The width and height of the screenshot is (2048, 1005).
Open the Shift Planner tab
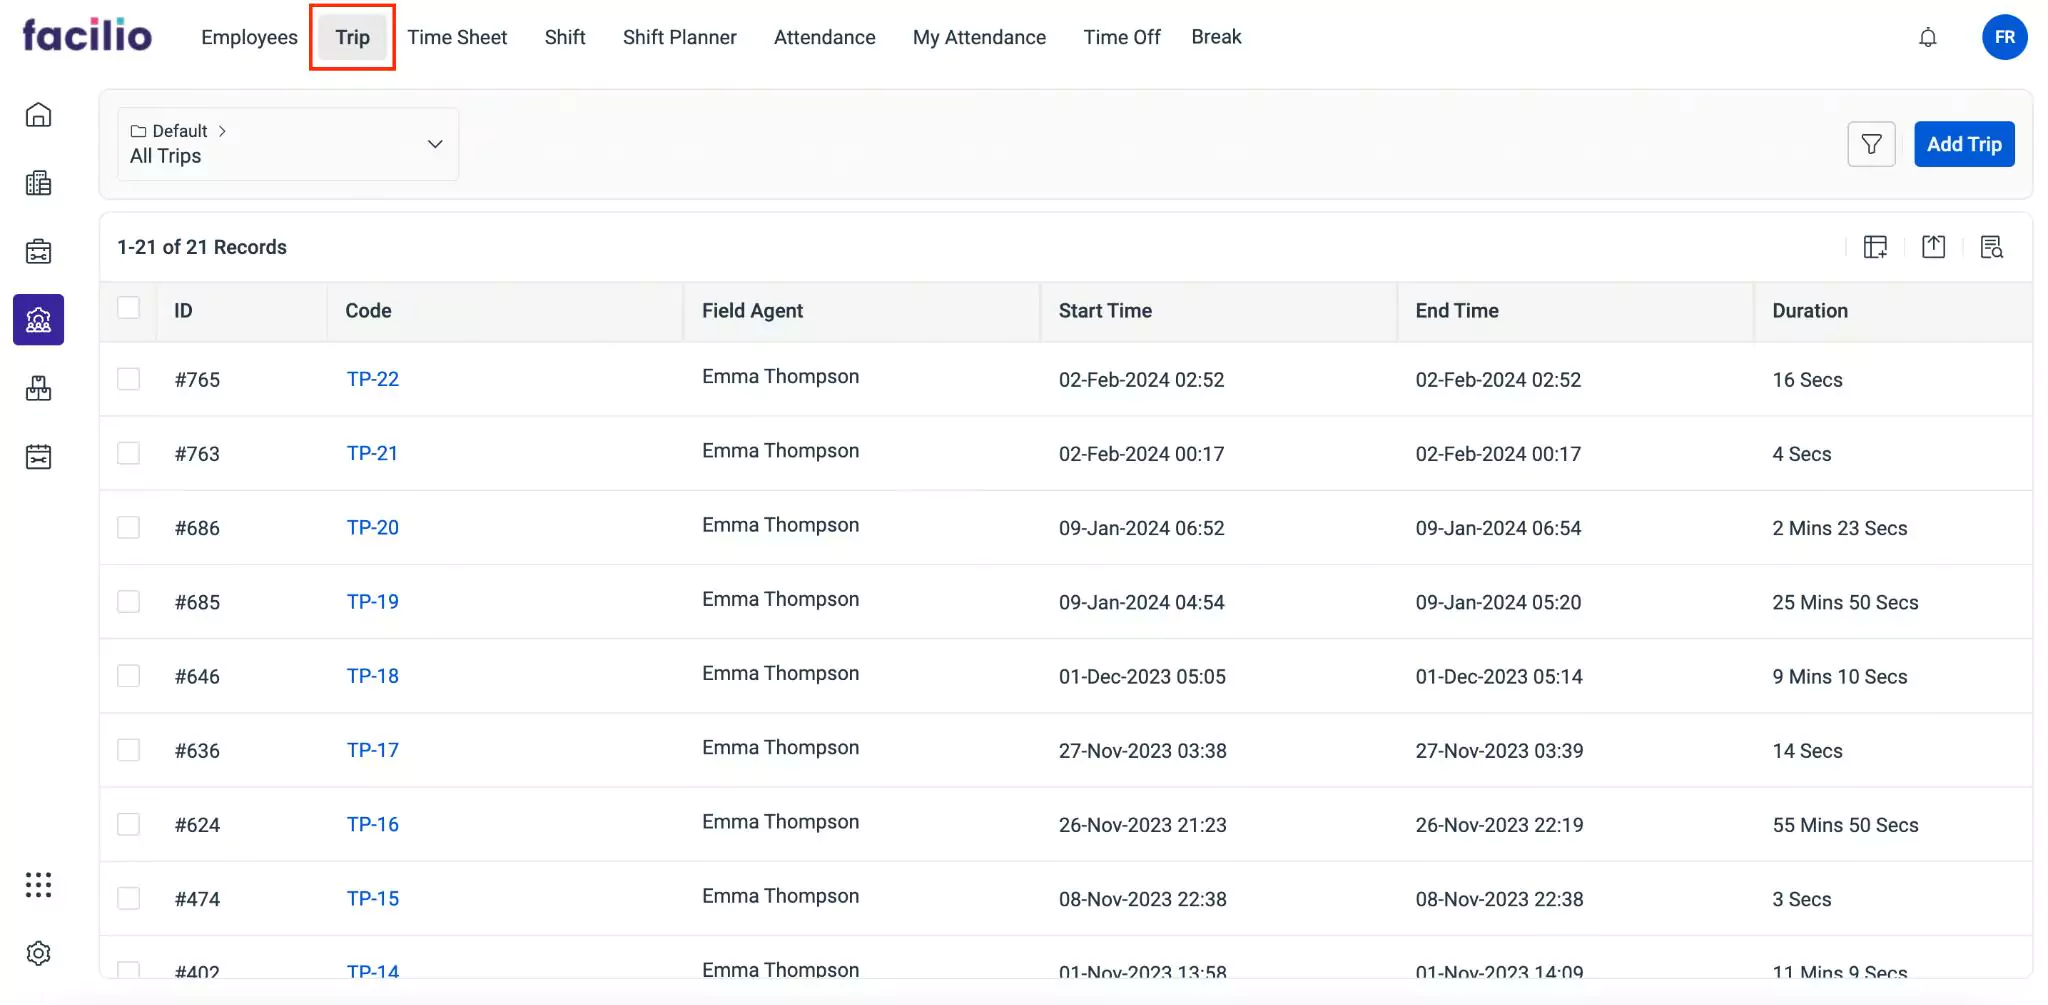pyautogui.click(x=679, y=38)
